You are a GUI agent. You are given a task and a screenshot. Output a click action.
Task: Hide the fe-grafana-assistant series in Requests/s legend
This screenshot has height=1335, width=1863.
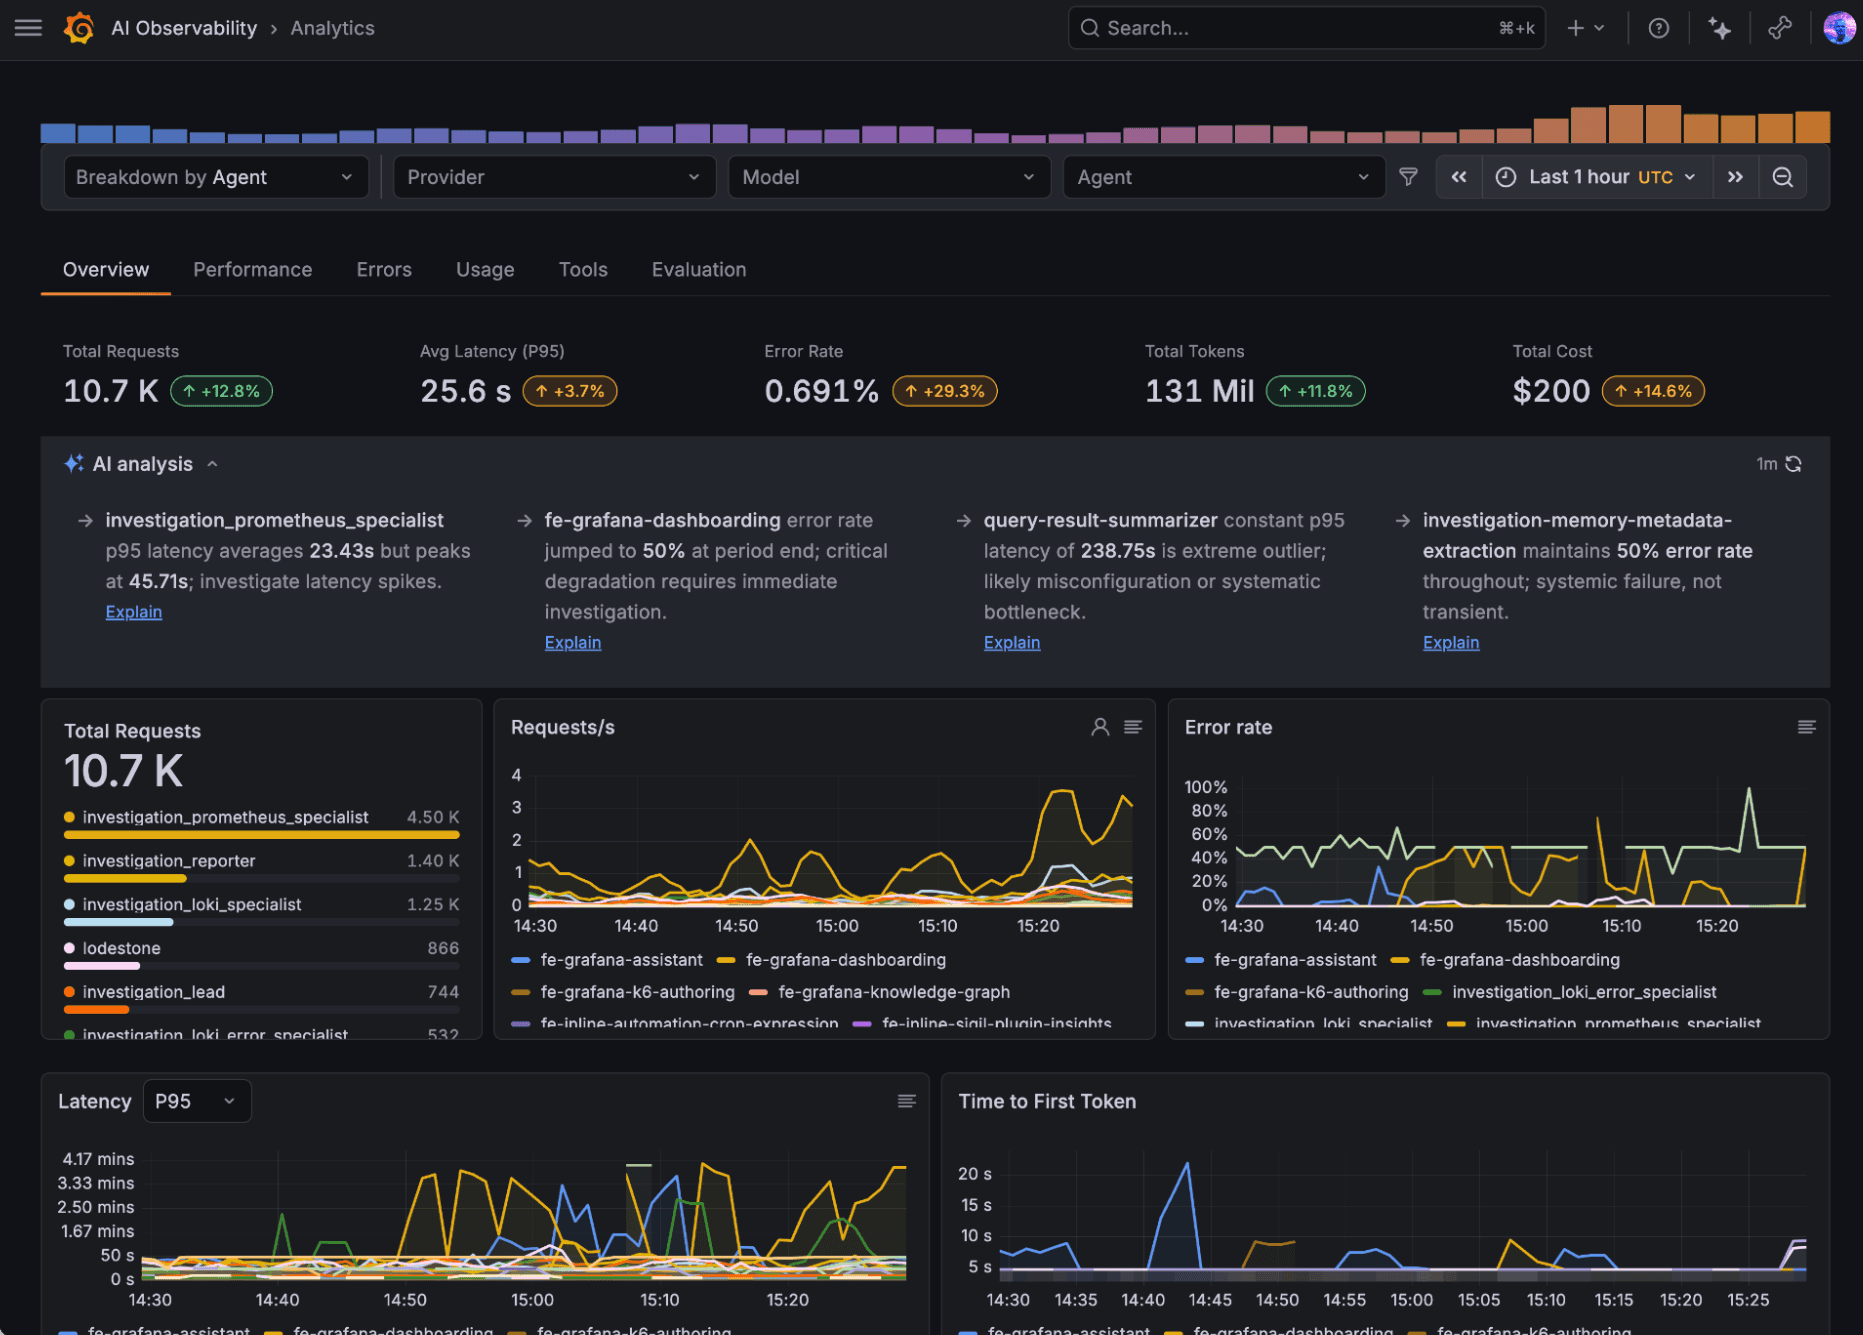pyautogui.click(x=621, y=959)
